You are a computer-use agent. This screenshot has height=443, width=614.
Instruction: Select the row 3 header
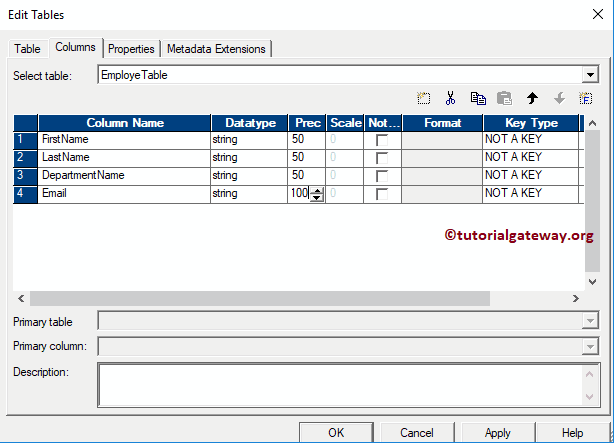[x=25, y=176]
